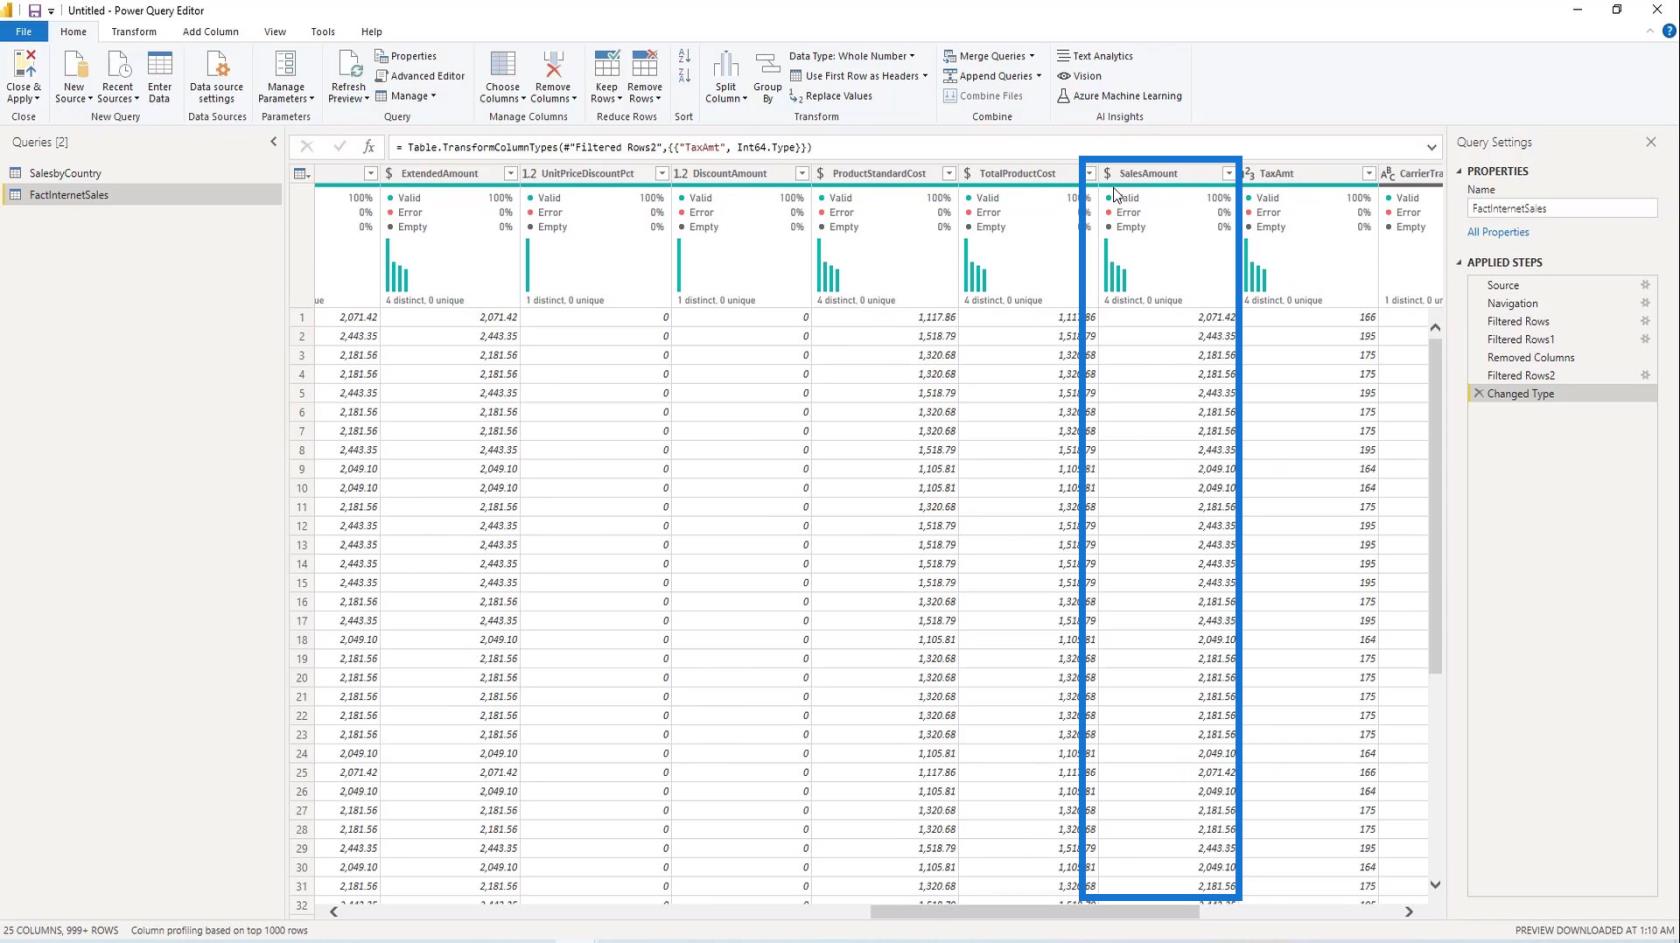Open settings gear for Filtered Rows2 step
Screen dimensions: 1680x943
point(1645,375)
